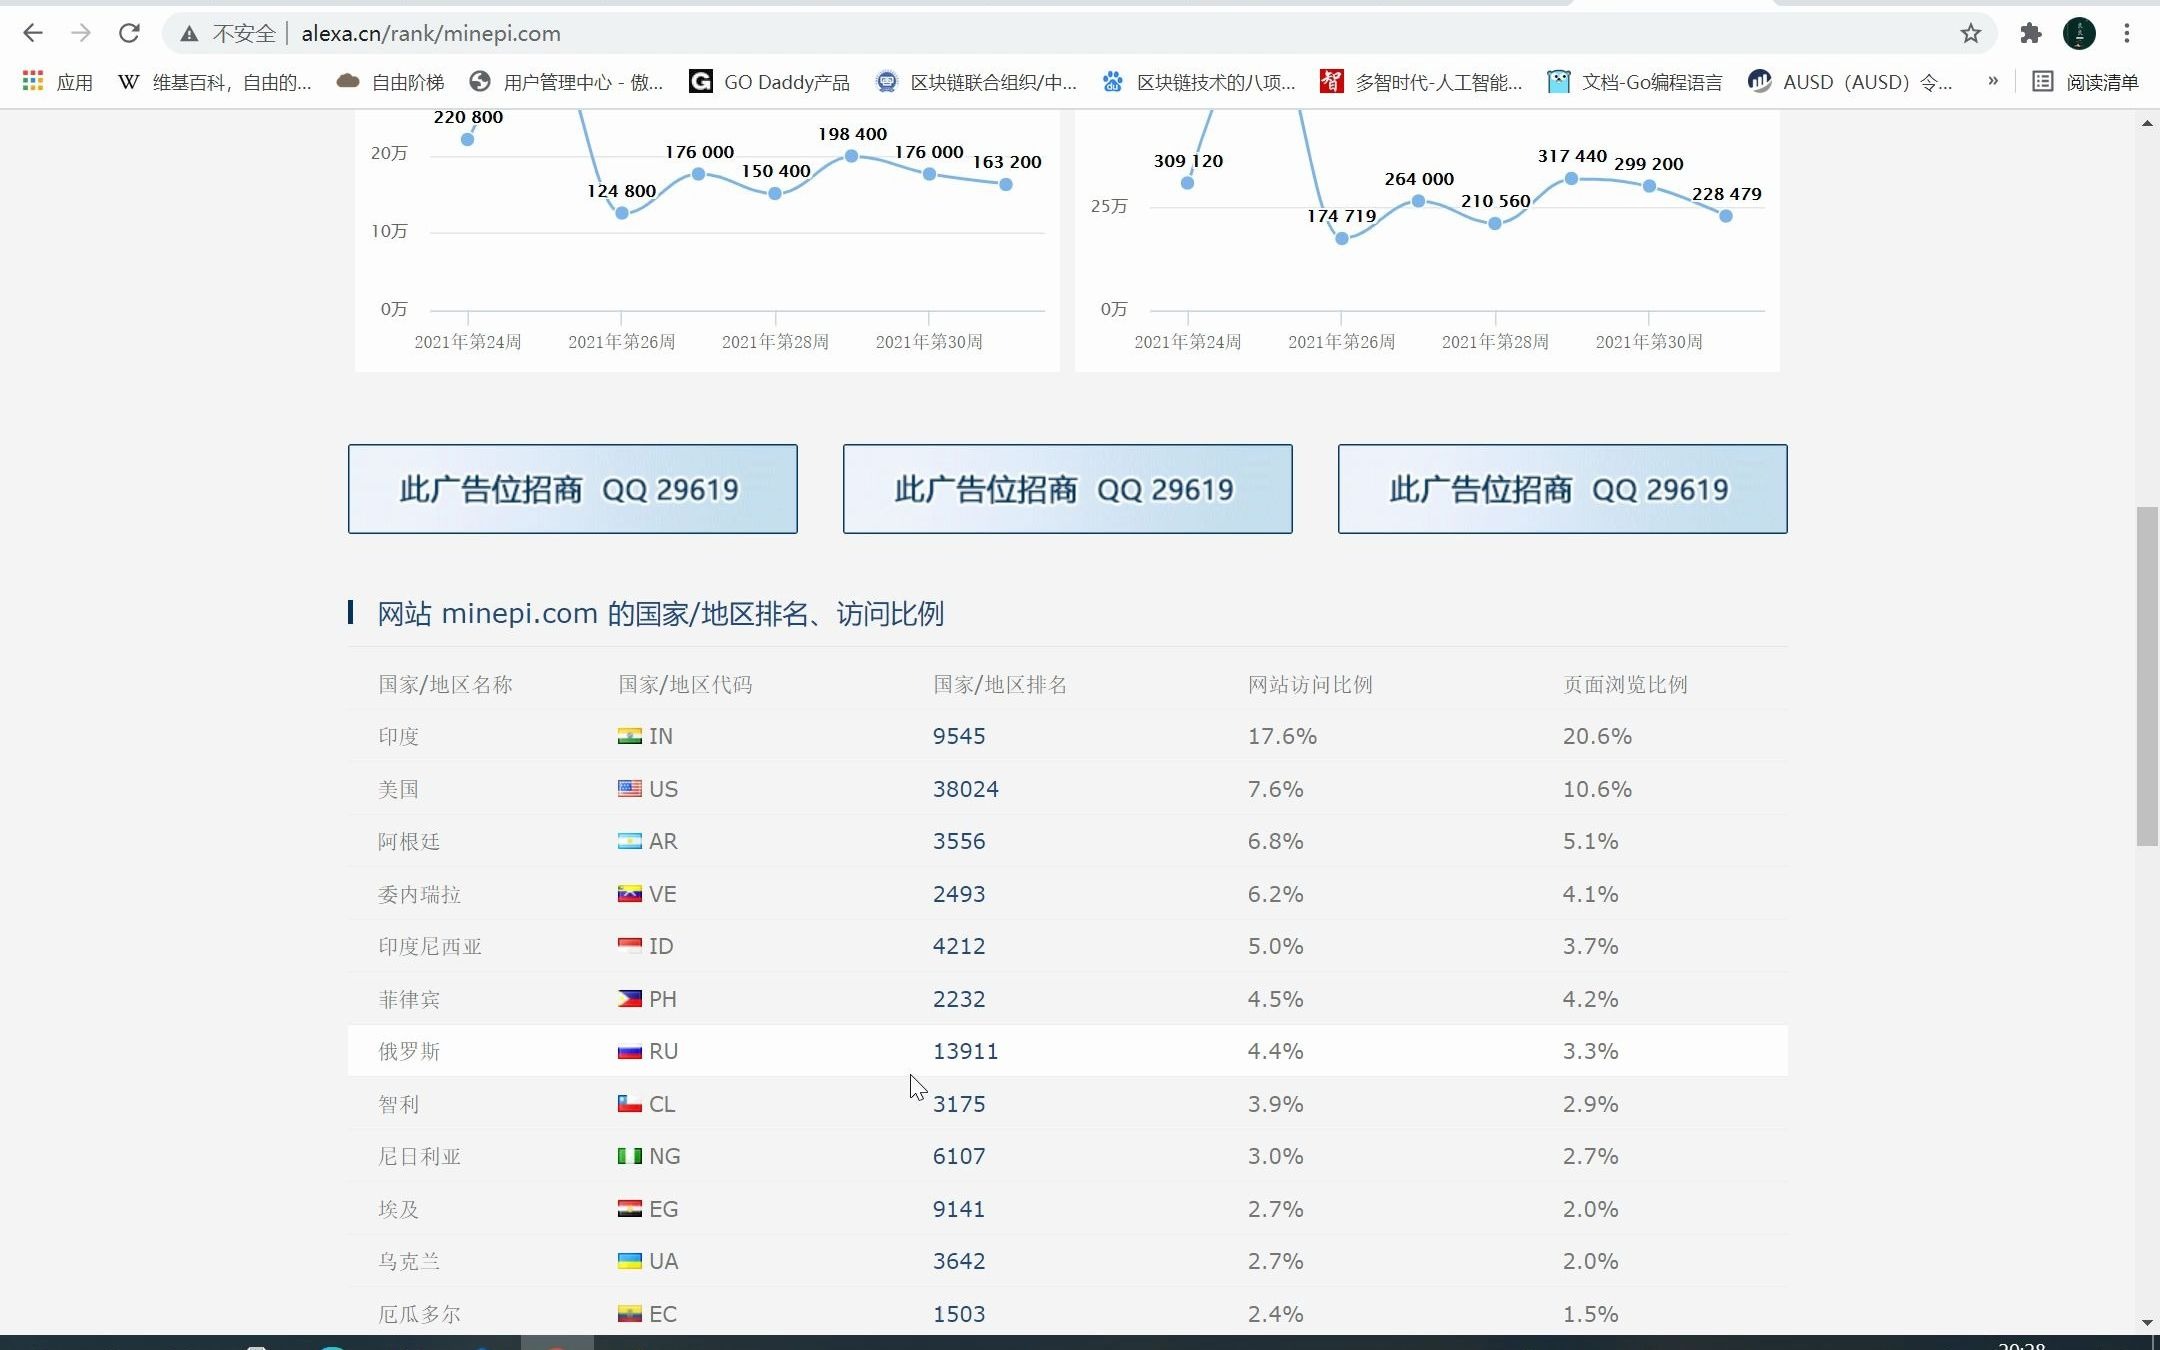Screen dimensions: 2160x1350
Task: Click the browser back arrow
Action: pyautogui.click(x=33, y=33)
